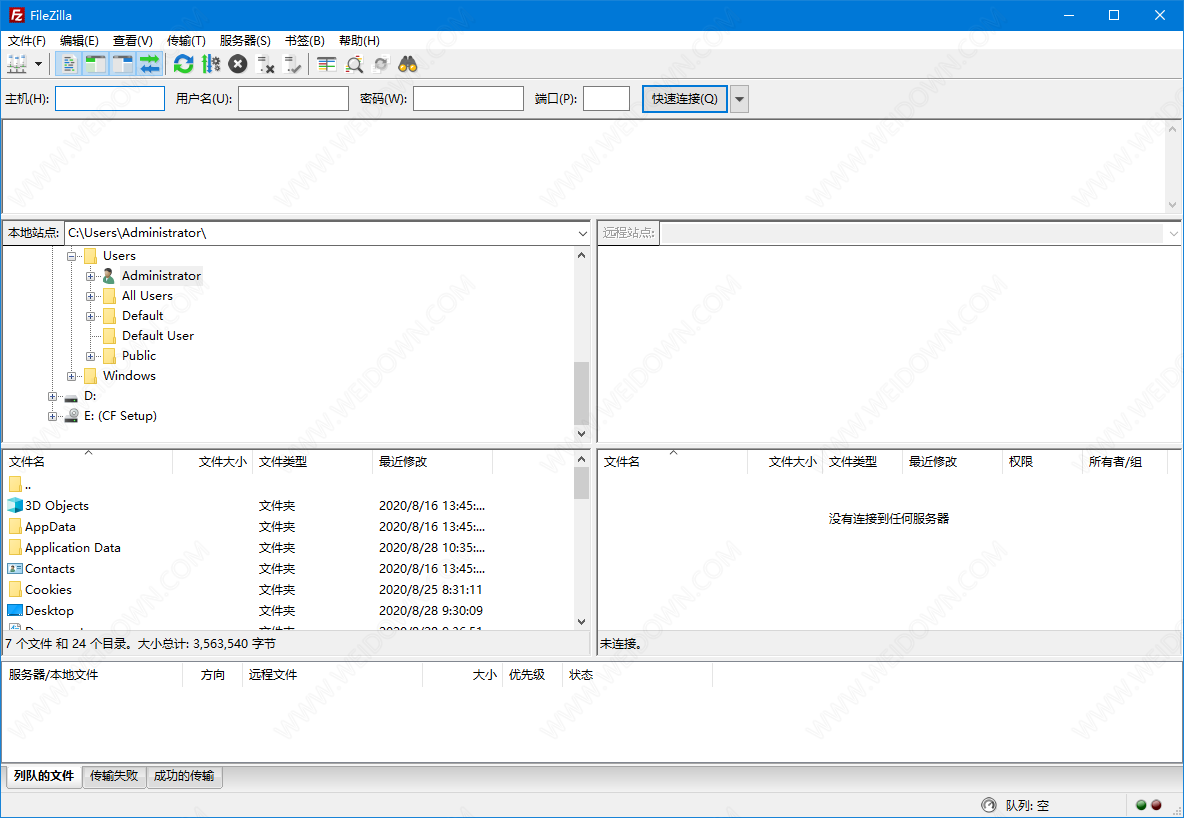Toggle local directory tree display
Screen dimensions: 1184x818
click(x=95, y=64)
